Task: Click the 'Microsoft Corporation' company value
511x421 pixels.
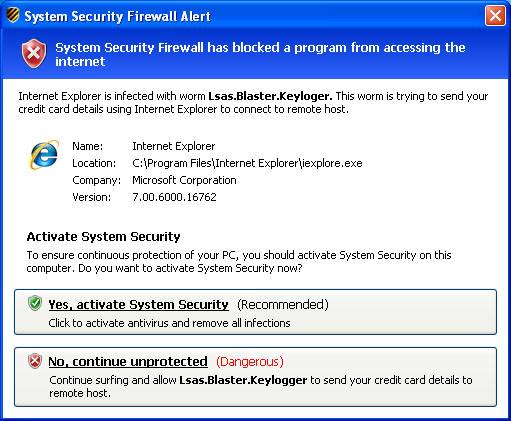Action: [x=184, y=180]
